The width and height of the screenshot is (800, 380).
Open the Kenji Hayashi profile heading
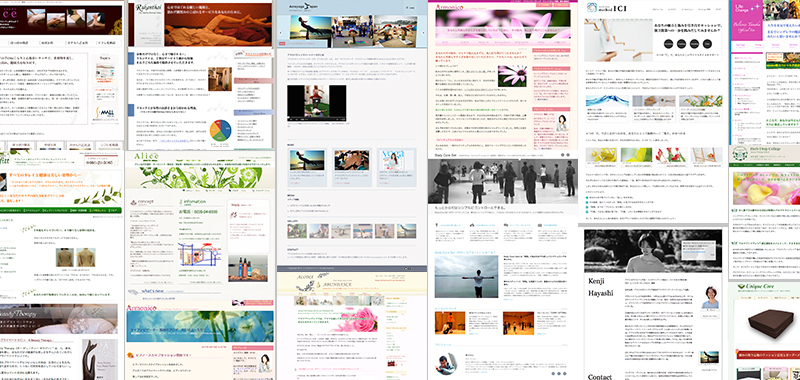[x=600, y=287]
